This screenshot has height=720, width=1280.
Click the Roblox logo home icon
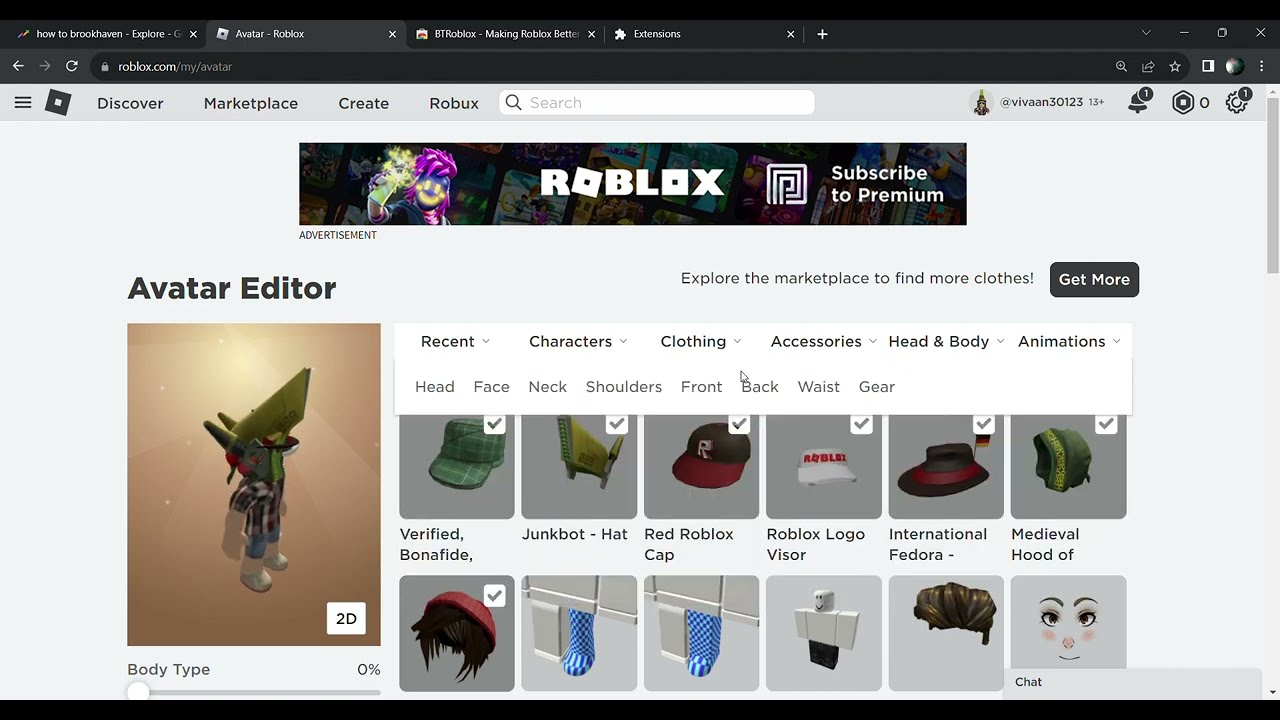tap(58, 102)
